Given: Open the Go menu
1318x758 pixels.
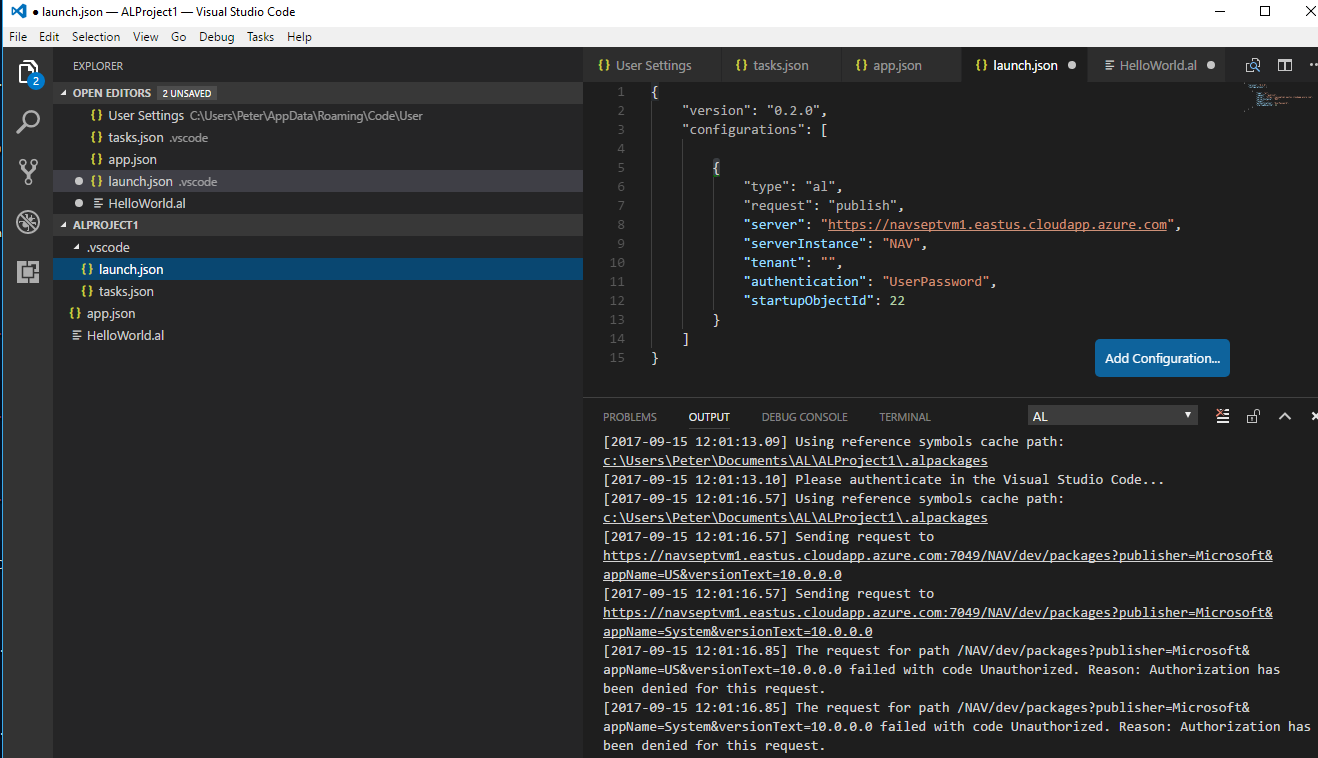Looking at the screenshot, I should tap(179, 37).
